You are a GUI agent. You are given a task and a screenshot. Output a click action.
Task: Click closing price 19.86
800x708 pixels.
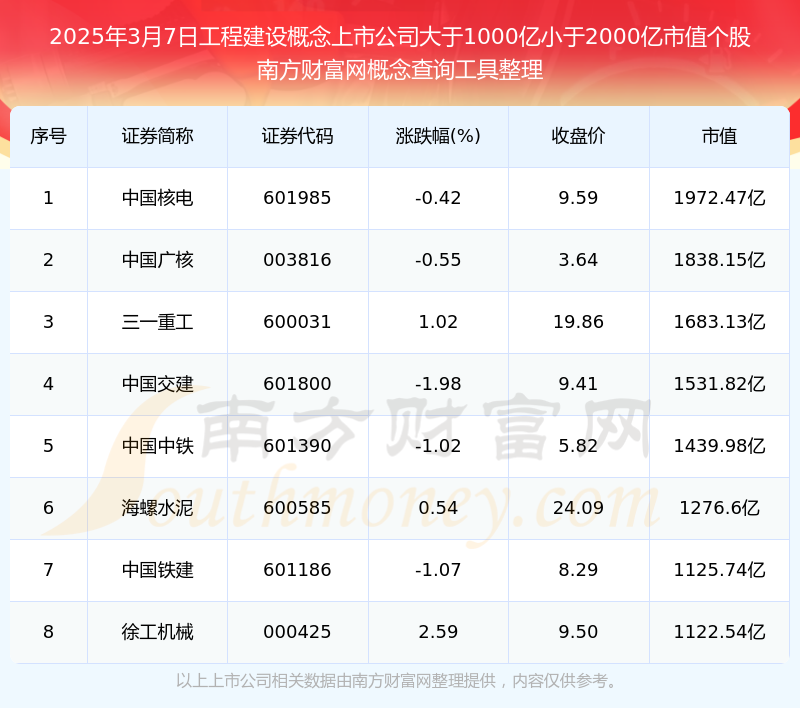578,322
